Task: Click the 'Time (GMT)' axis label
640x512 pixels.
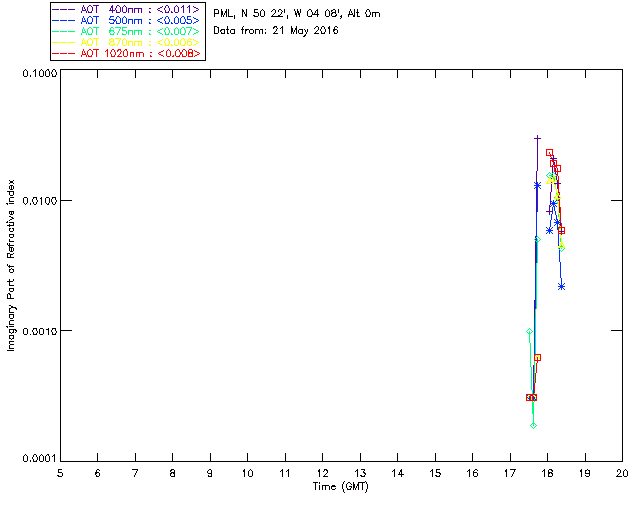Action: (340, 487)
